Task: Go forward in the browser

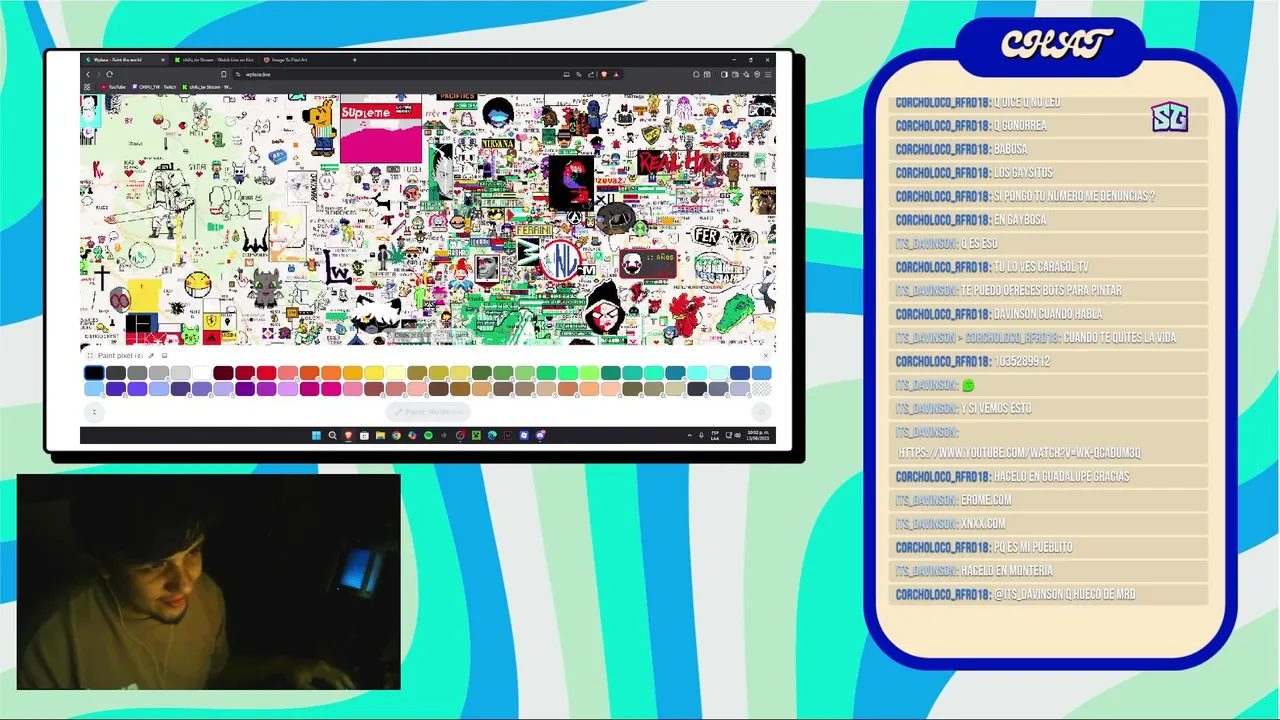Action: tap(99, 74)
